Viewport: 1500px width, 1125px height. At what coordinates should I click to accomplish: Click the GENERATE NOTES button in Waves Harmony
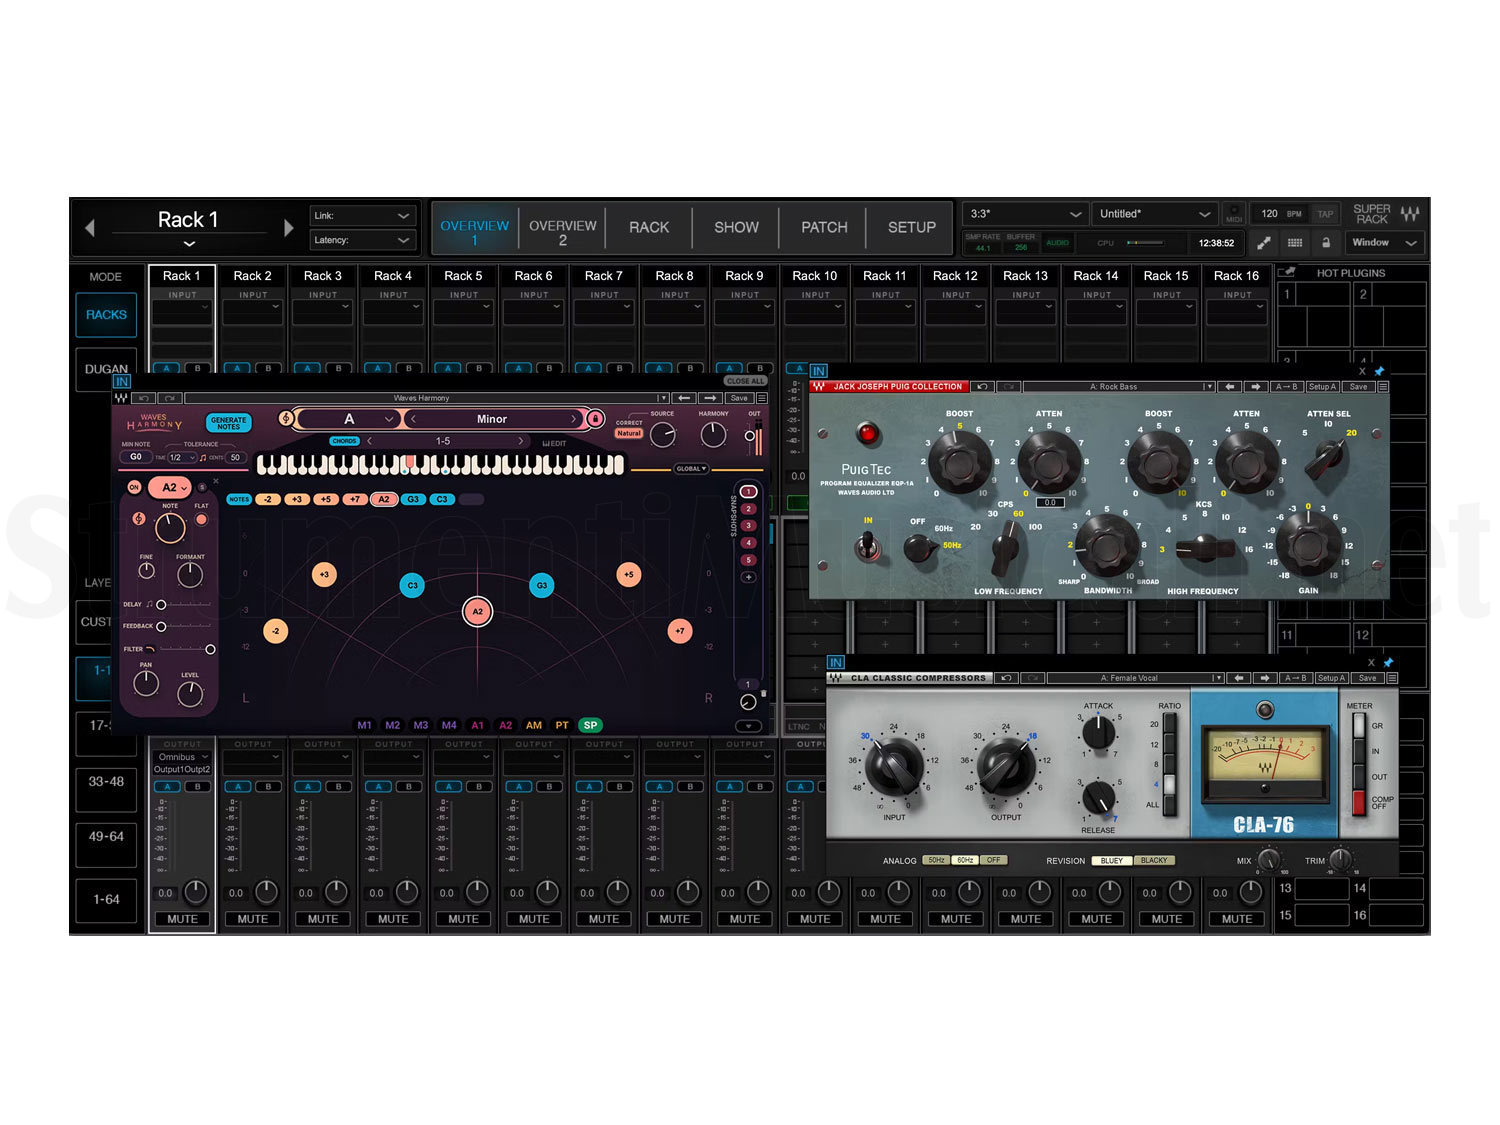227,421
